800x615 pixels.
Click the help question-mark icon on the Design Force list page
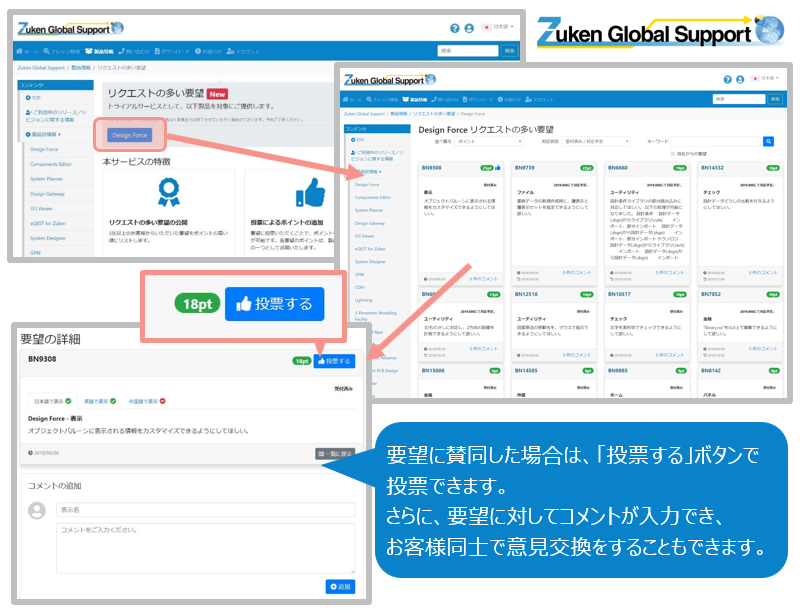coord(728,80)
